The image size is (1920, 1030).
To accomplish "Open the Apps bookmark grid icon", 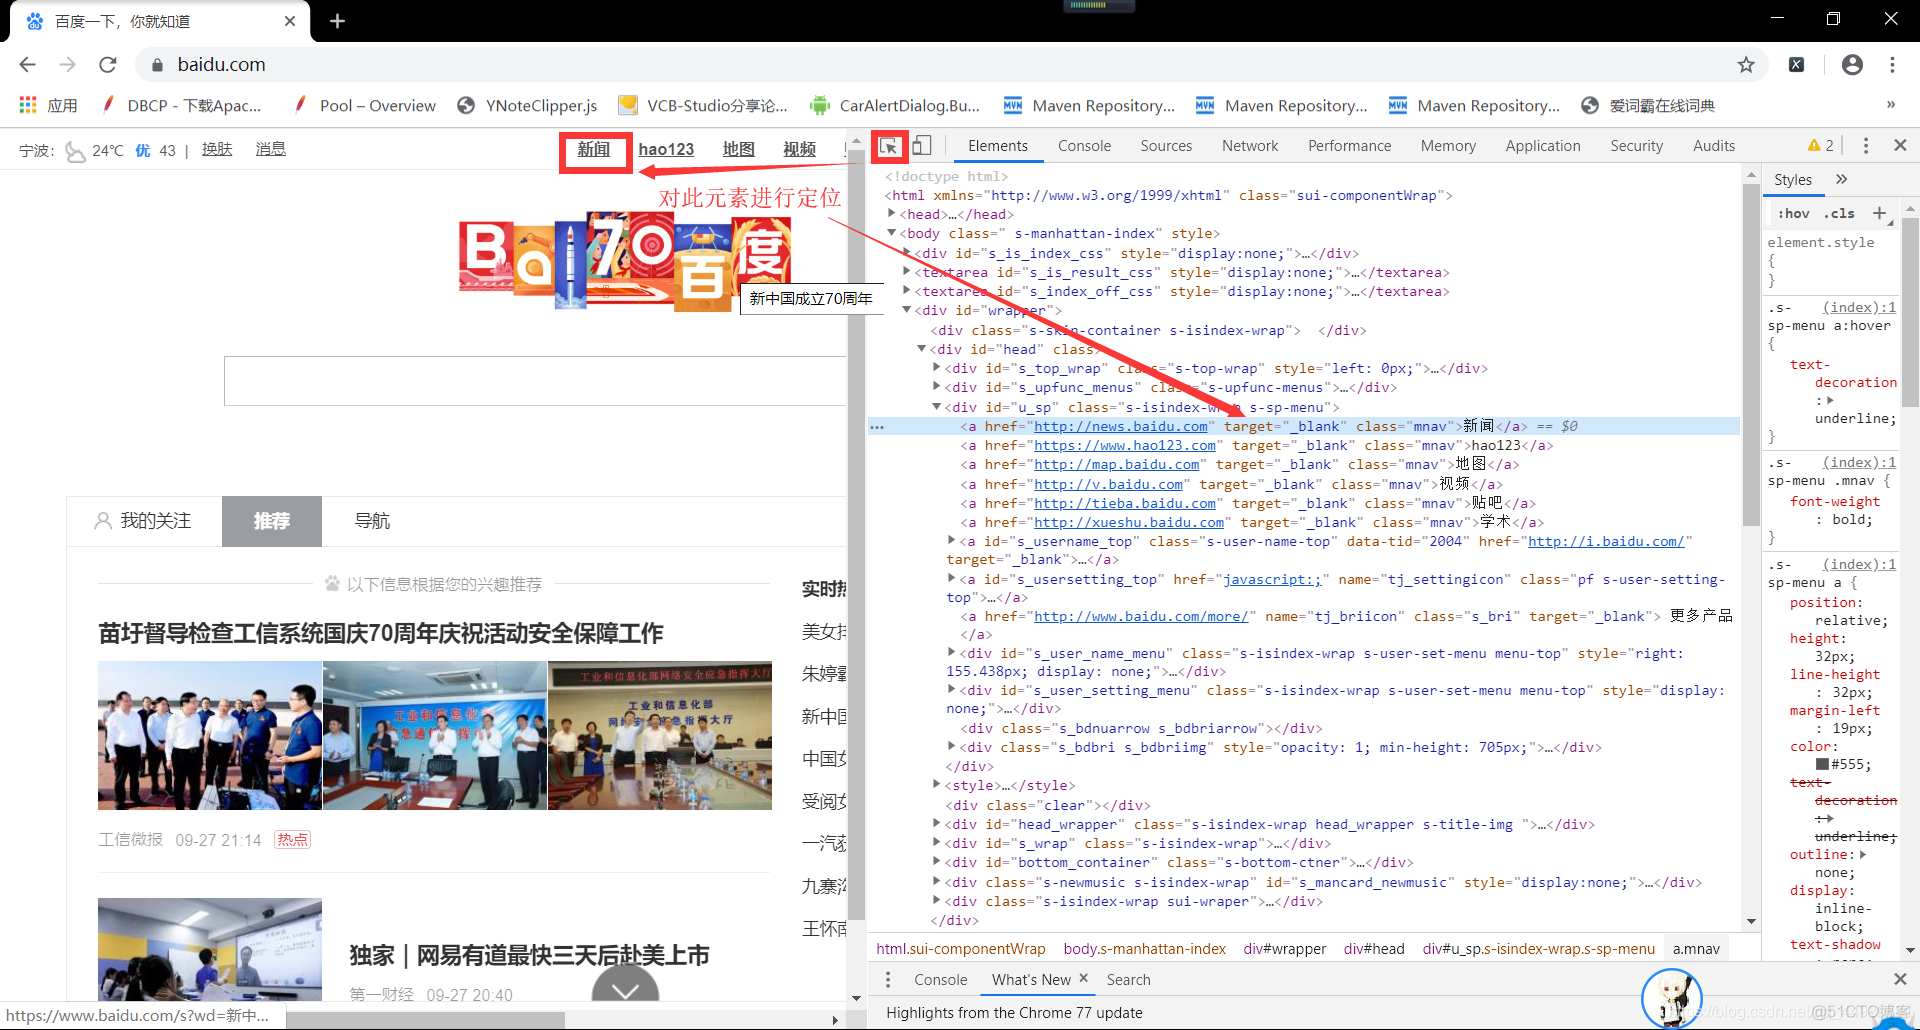I will click(28, 105).
